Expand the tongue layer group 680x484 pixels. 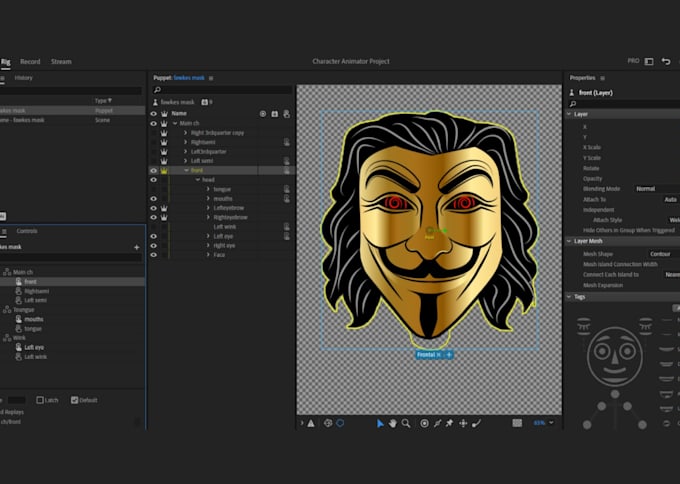pyautogui.click(x=208, y=189)
